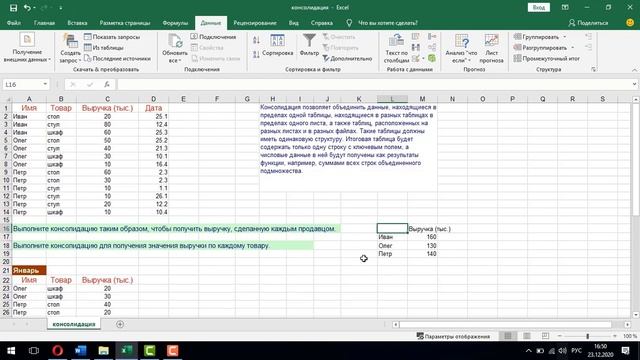Open Ungroup (Разгруппировать) dropdown arrow
The width and height of the screenshot is (640, 360).
[x=573, y=48]
